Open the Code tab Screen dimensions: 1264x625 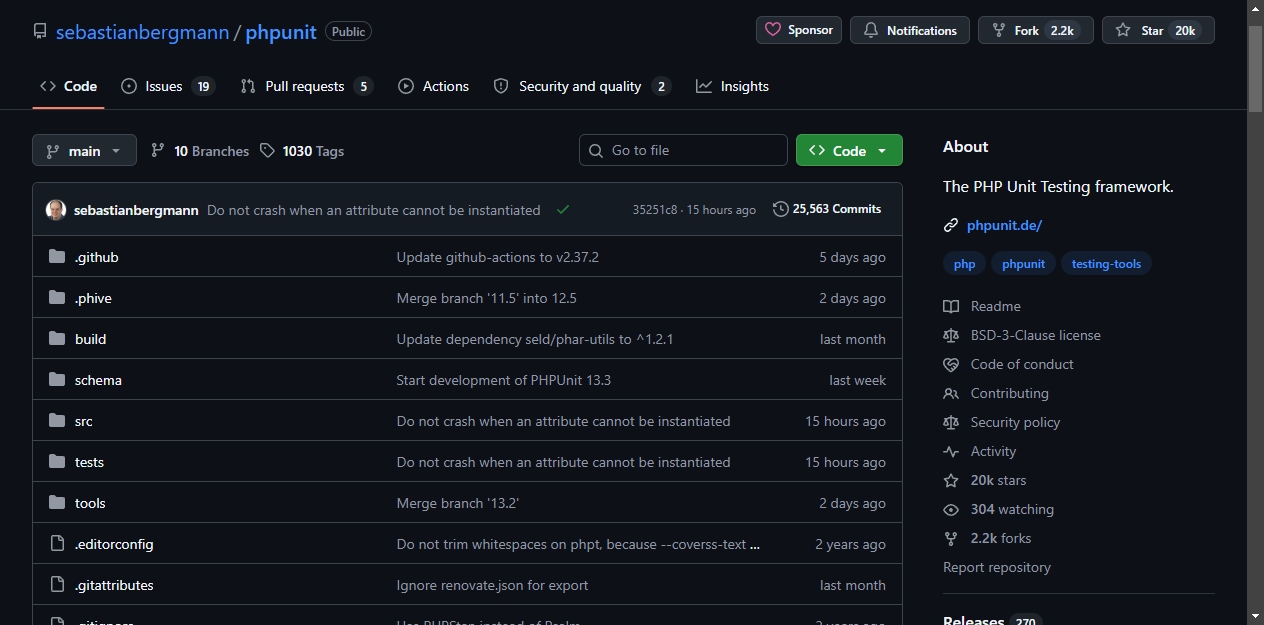point(68,86)
